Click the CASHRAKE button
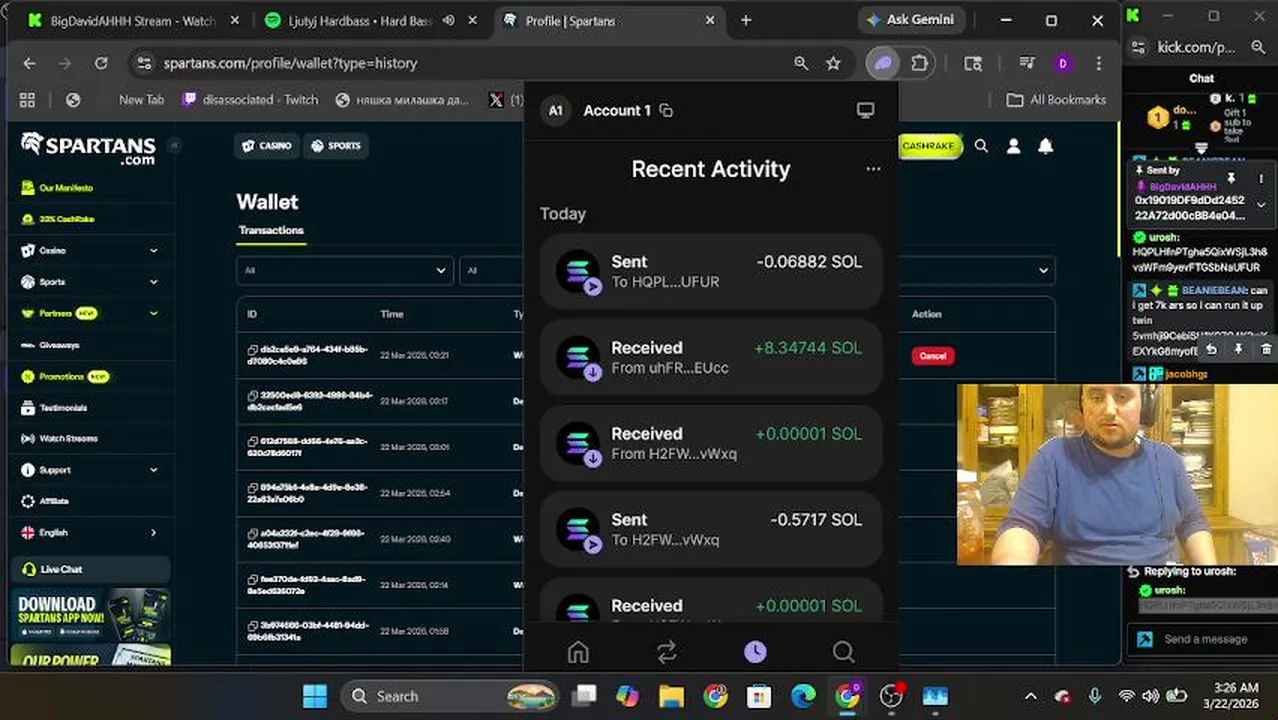Viewport: 1278px width, 720px height. 929,146
